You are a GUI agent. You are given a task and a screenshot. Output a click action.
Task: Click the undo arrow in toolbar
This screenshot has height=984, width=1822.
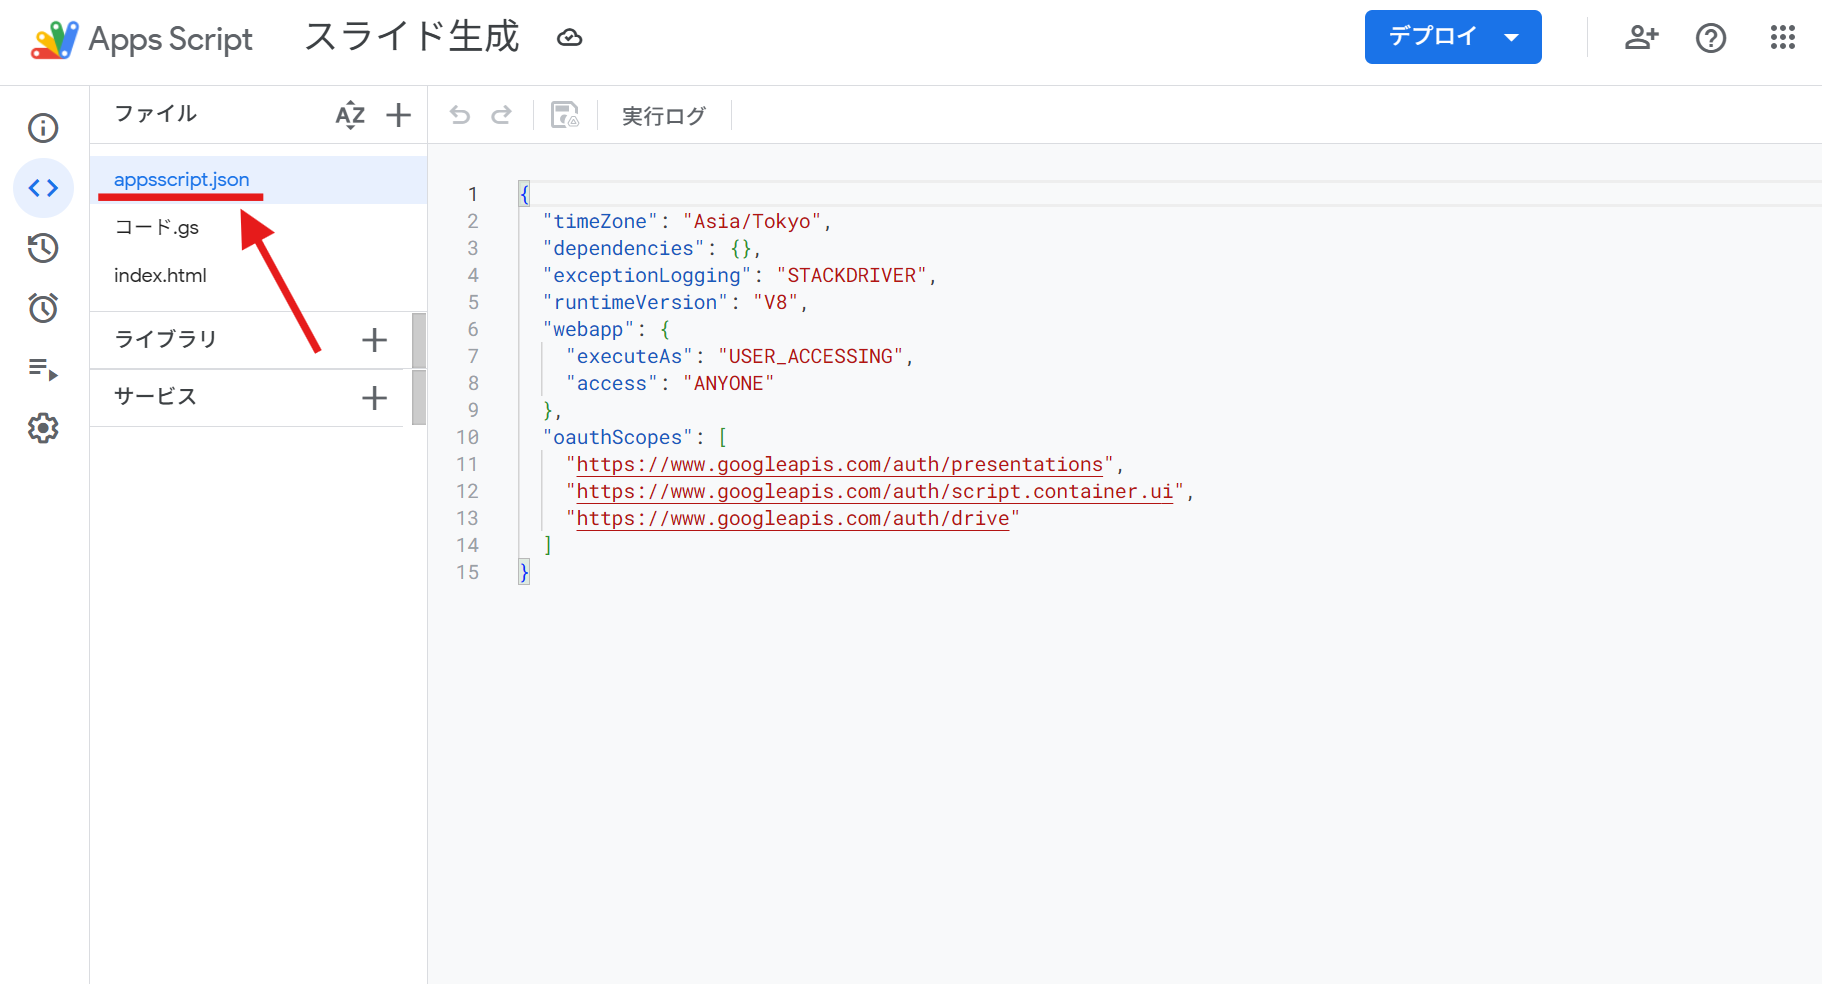[460, 115]
